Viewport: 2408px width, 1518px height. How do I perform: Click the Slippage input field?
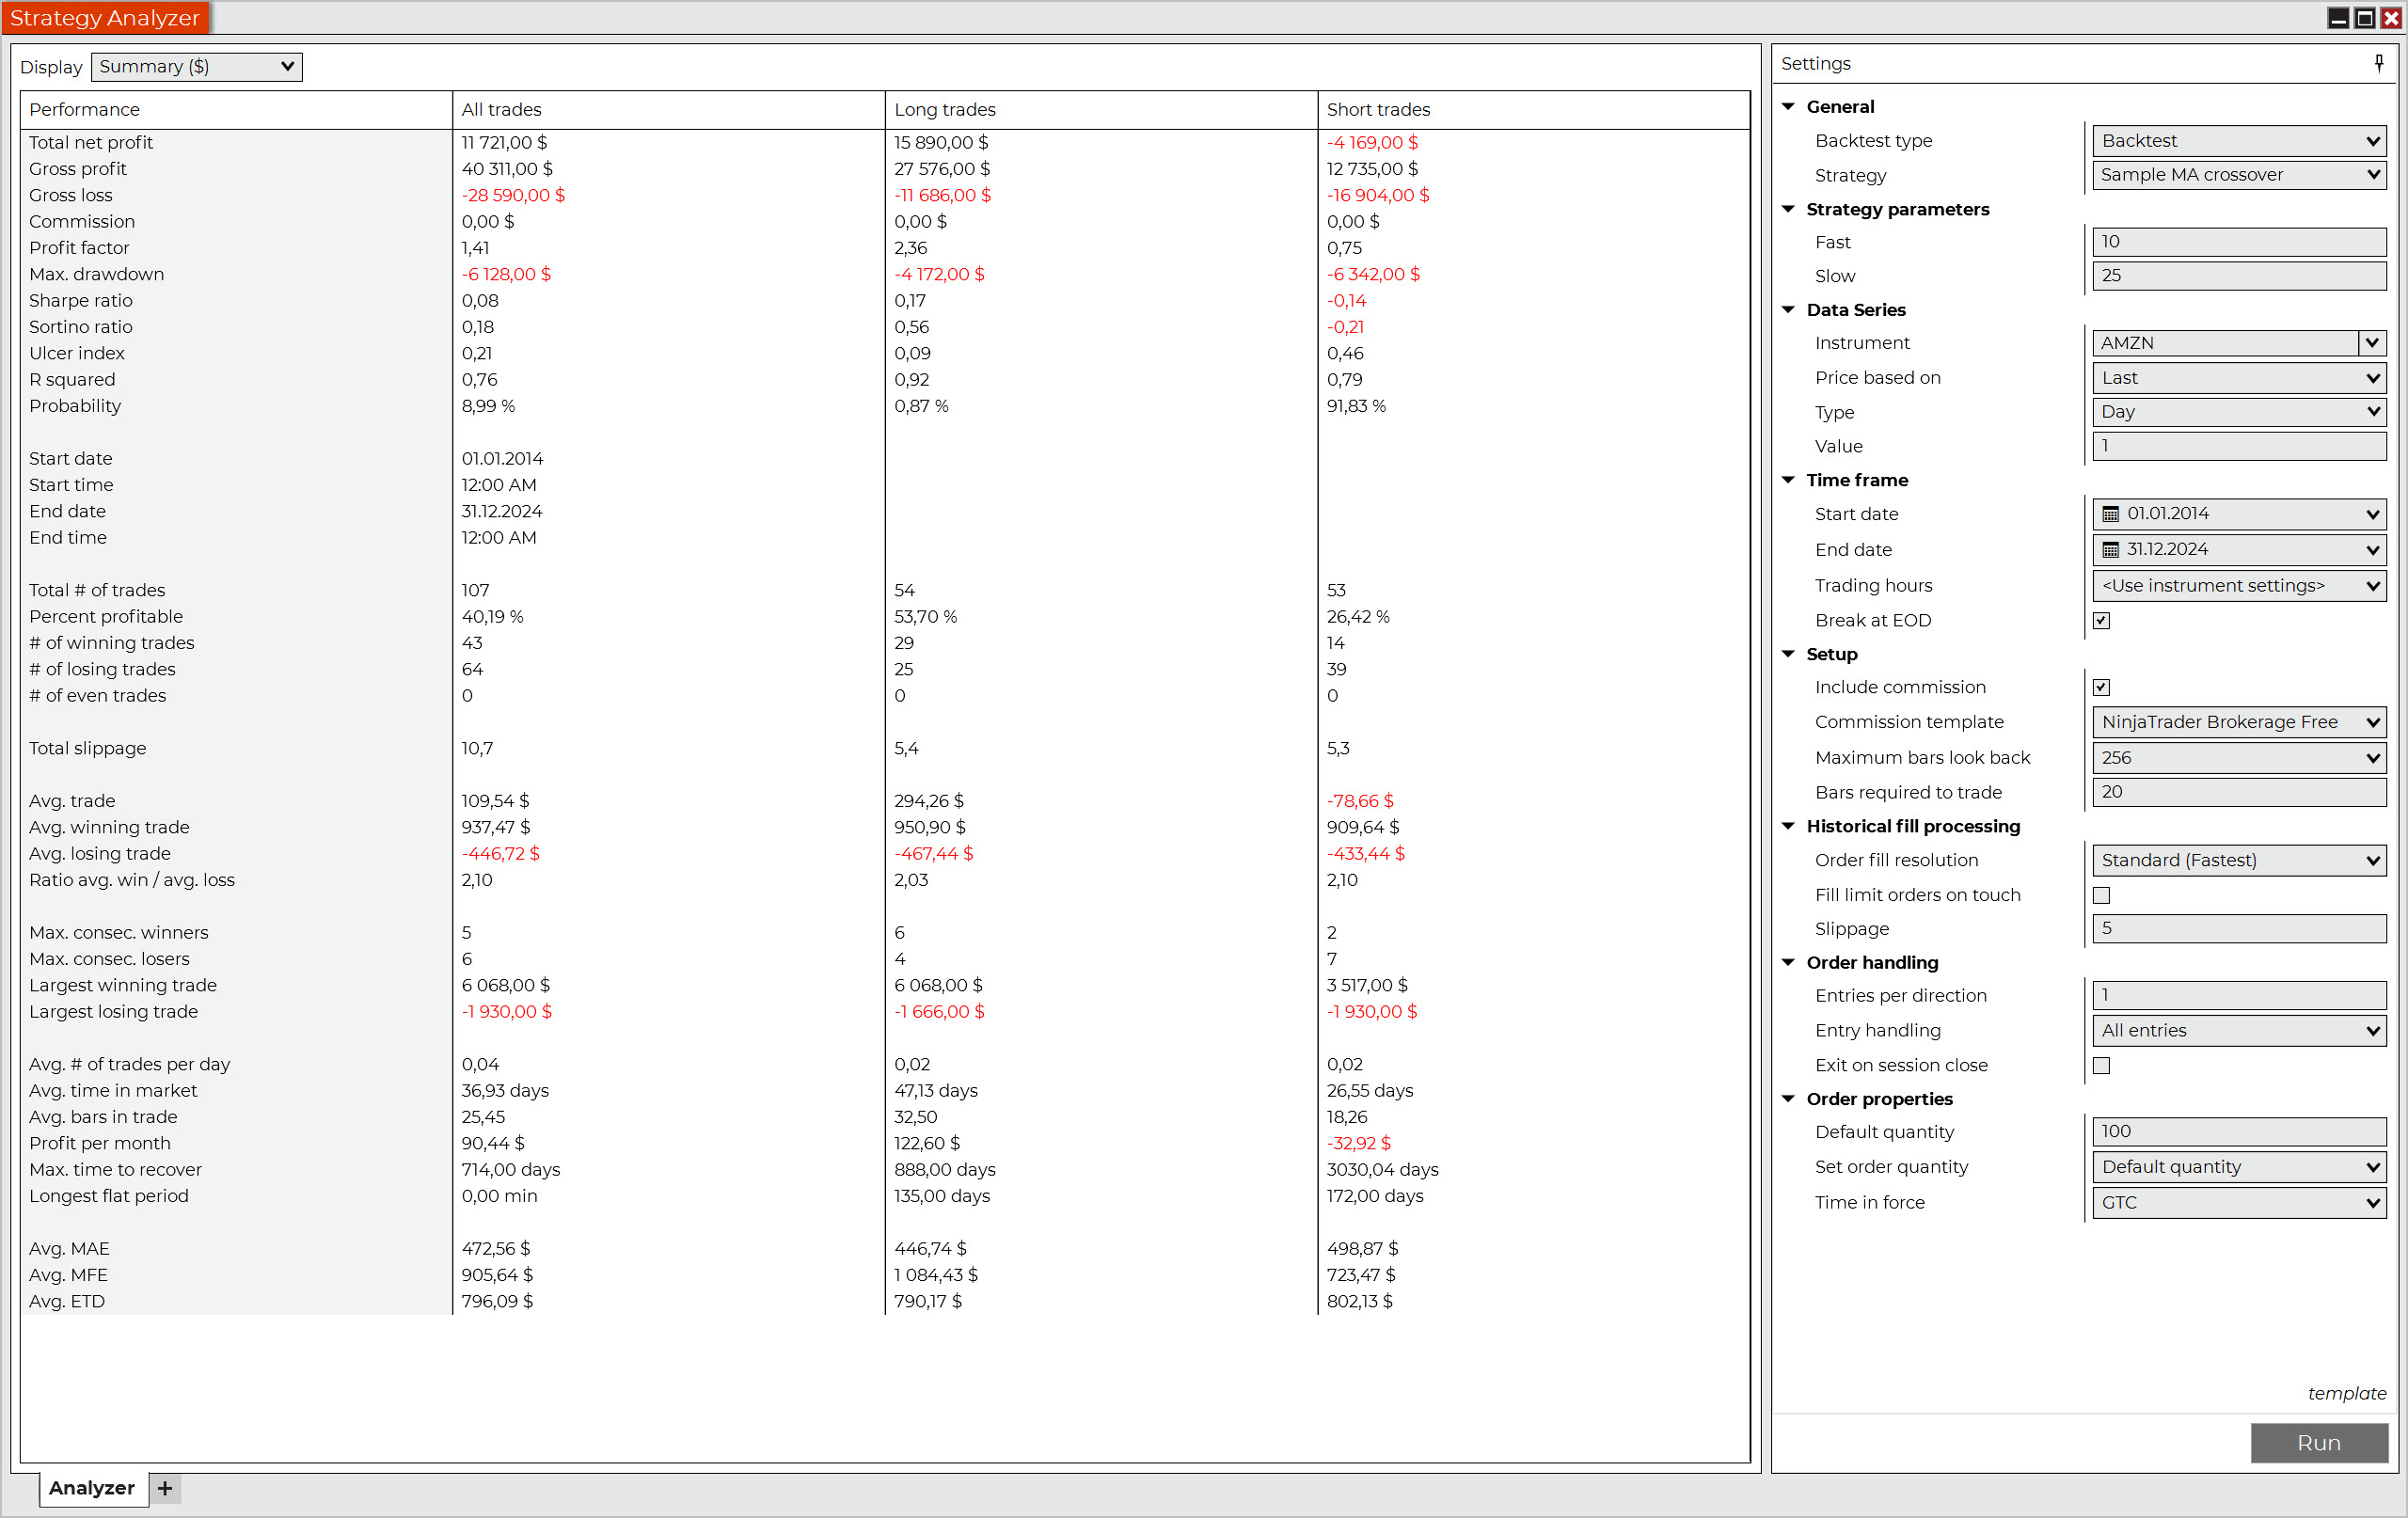pos(2238,928)
